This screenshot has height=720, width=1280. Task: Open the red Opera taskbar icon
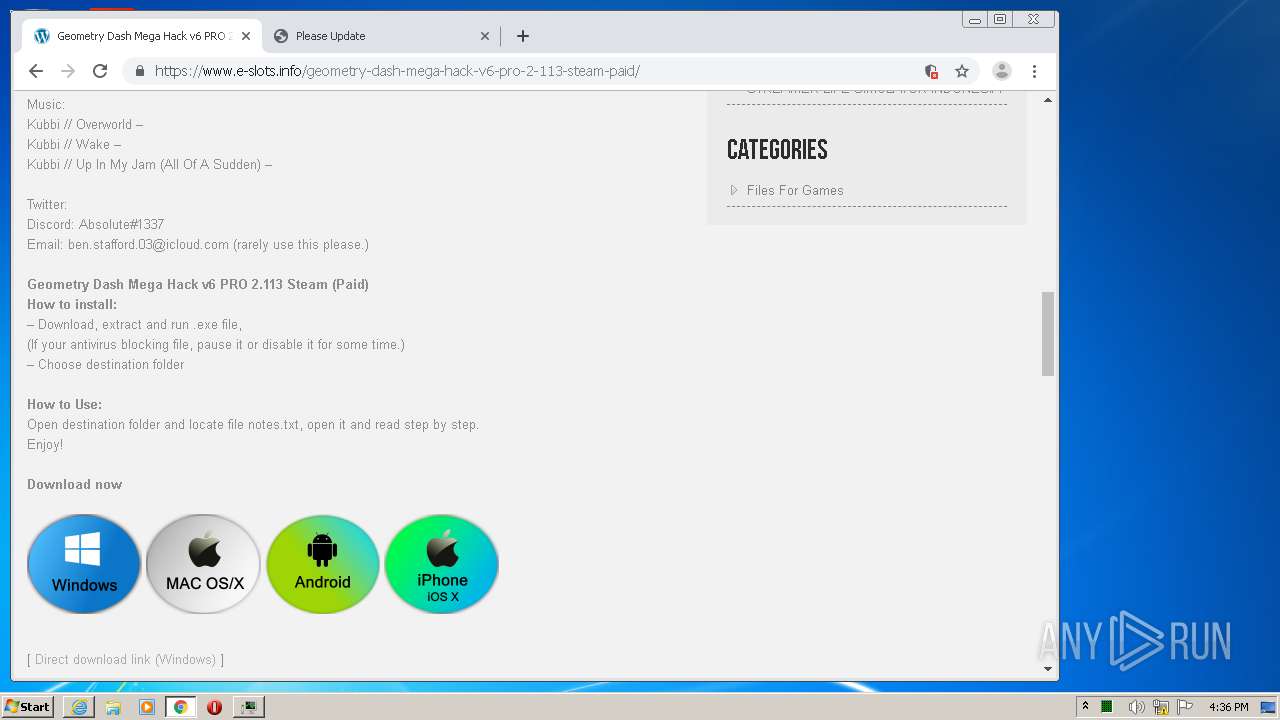click(x=214, y=707)
